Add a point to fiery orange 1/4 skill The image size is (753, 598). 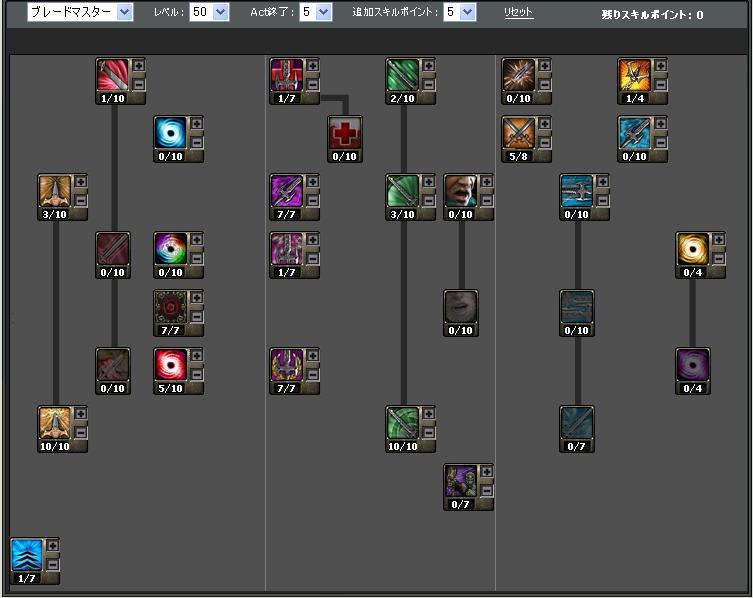pos(661,65)
